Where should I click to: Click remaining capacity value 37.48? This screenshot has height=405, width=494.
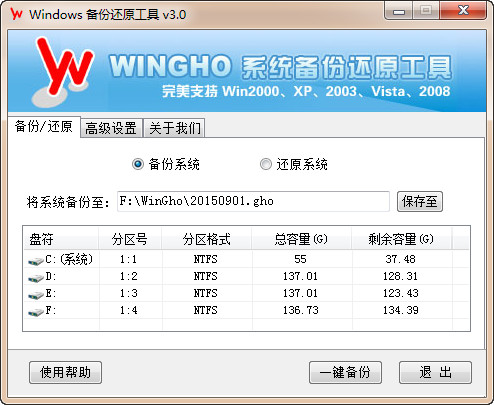tap(401, 259)
